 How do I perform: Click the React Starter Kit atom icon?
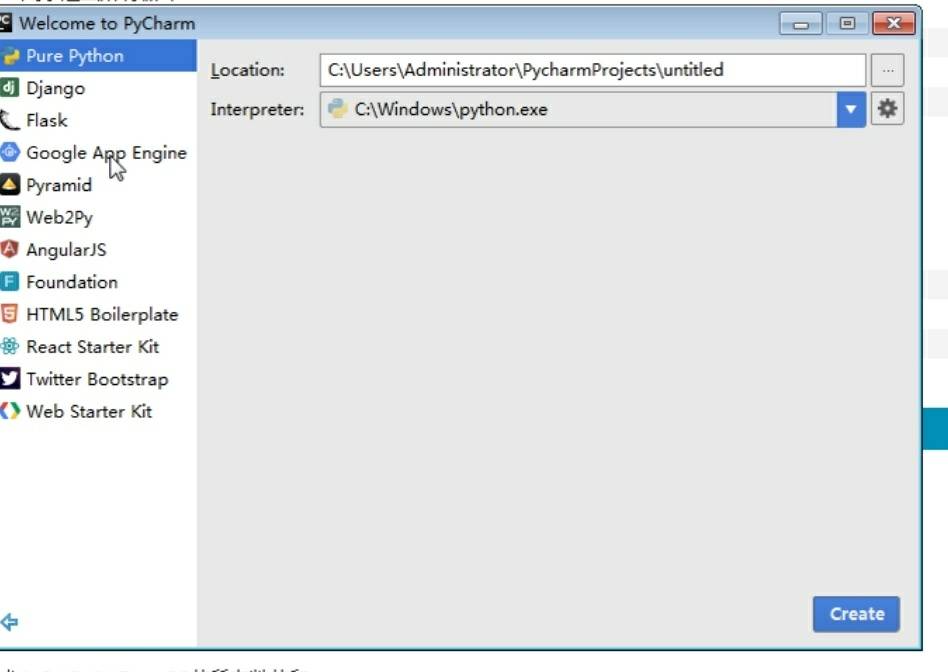point(10,347)
